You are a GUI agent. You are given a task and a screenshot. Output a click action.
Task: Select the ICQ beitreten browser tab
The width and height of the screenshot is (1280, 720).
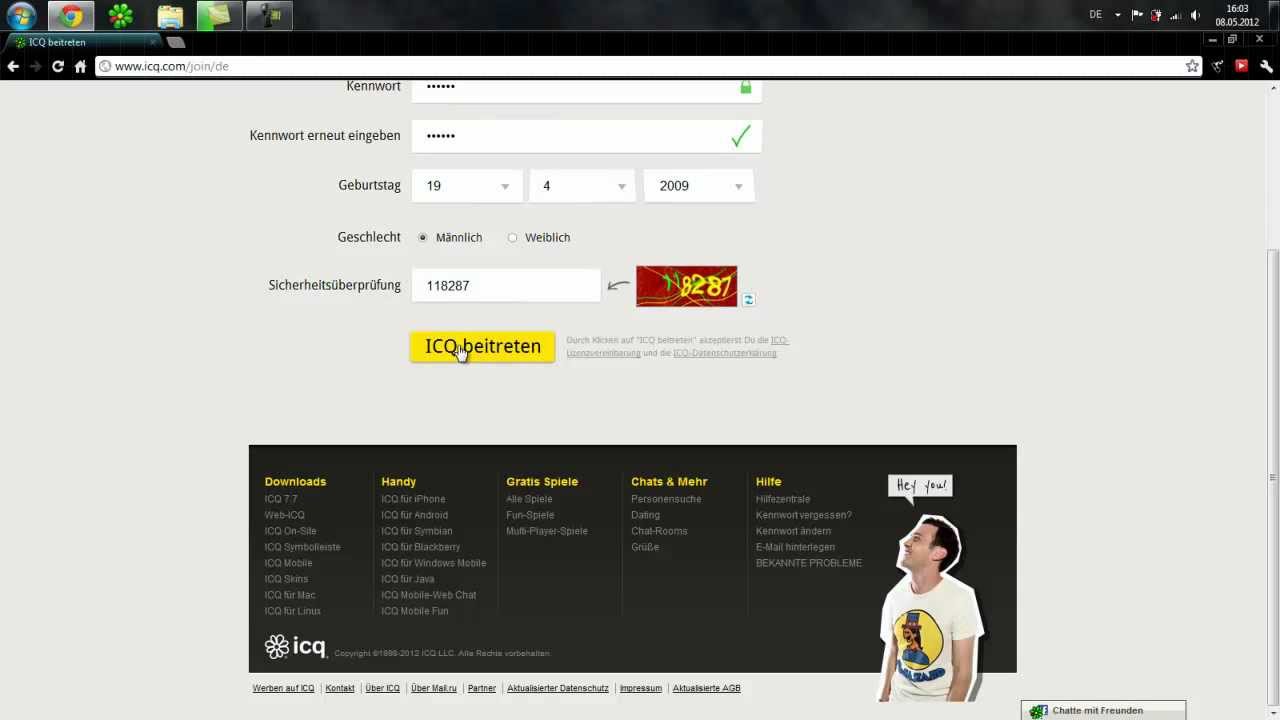(80, 42)
